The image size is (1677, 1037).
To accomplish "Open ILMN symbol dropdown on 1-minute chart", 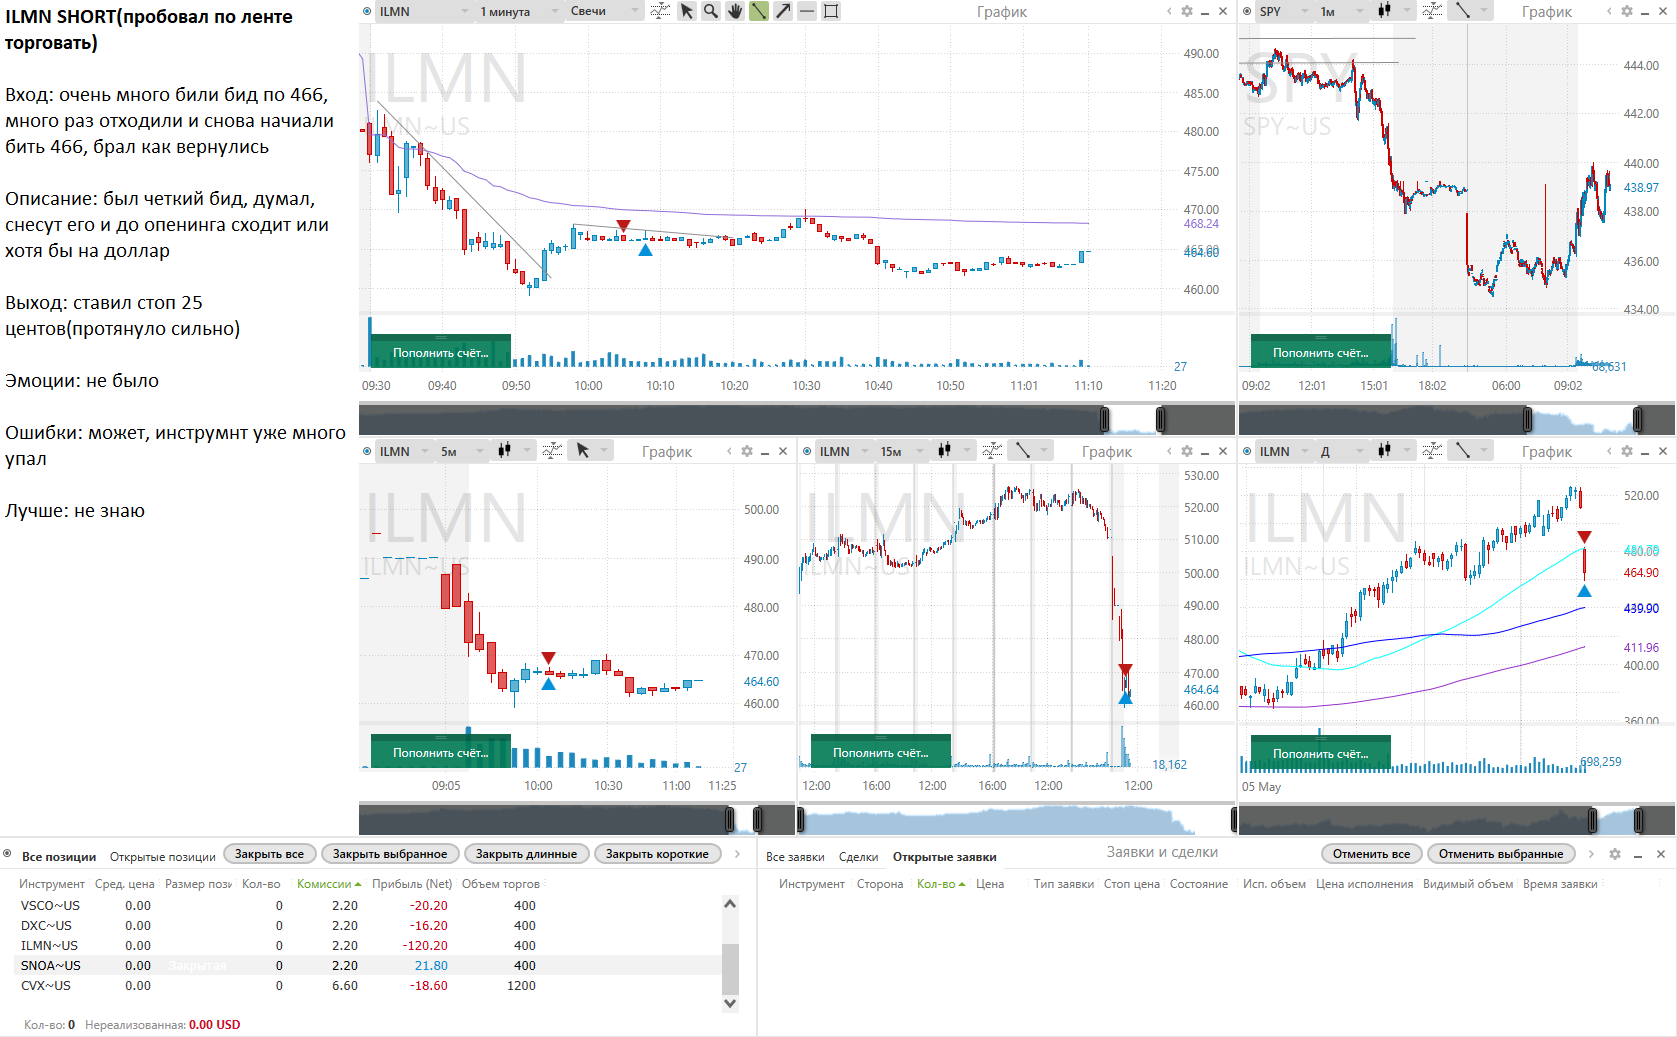I will pyautogui.click(x=424, y=11).
